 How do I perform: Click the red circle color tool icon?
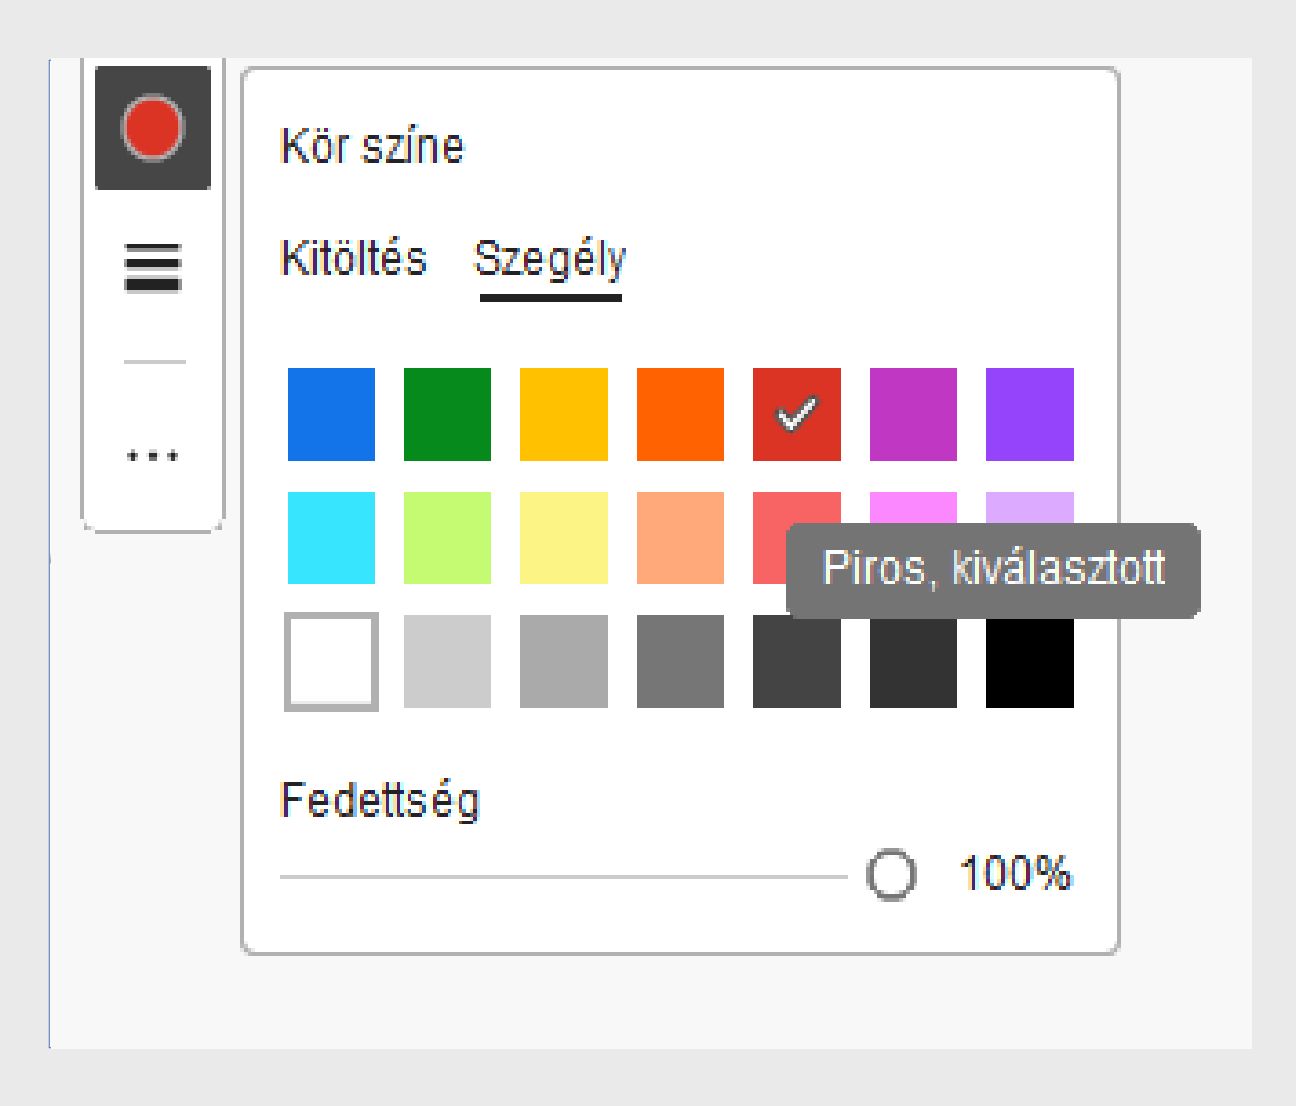pyautogui.click(x=152, y=128)
